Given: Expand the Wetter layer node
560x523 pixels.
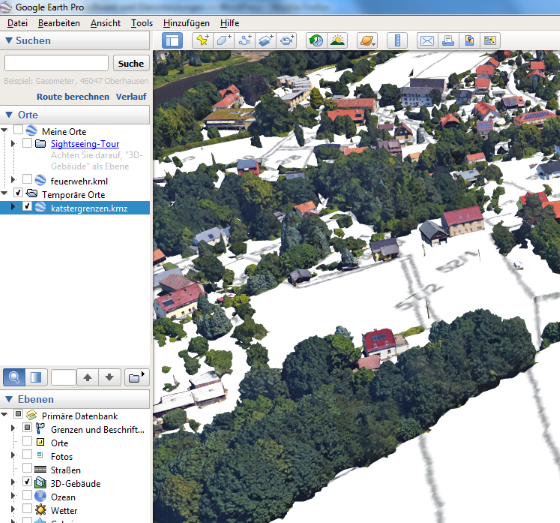Looking at the screenshot, I should pos(13,509).
